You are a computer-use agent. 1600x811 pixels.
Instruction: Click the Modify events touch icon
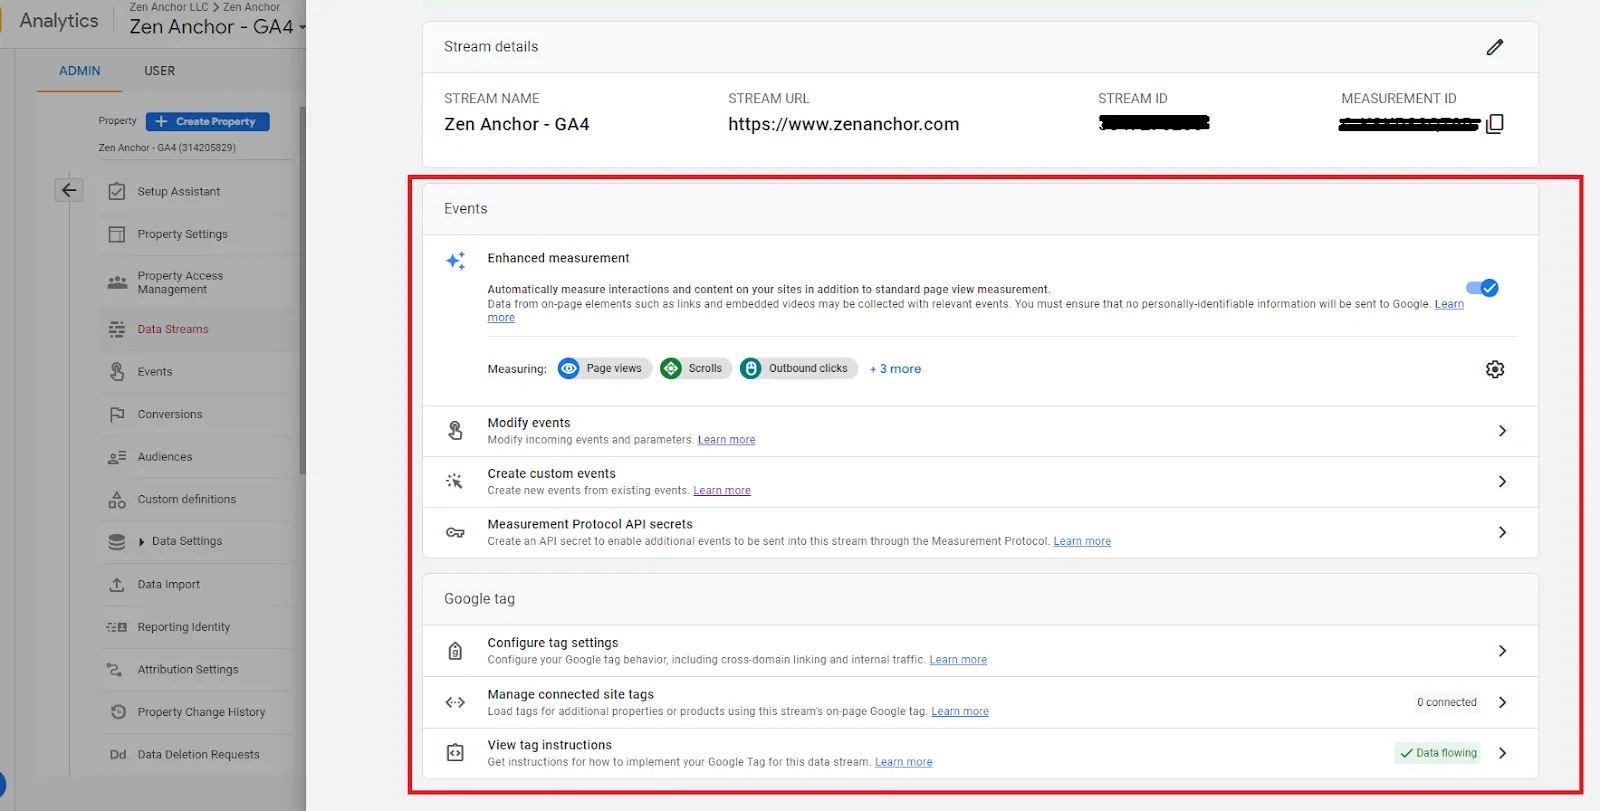[x=455, y=431]
